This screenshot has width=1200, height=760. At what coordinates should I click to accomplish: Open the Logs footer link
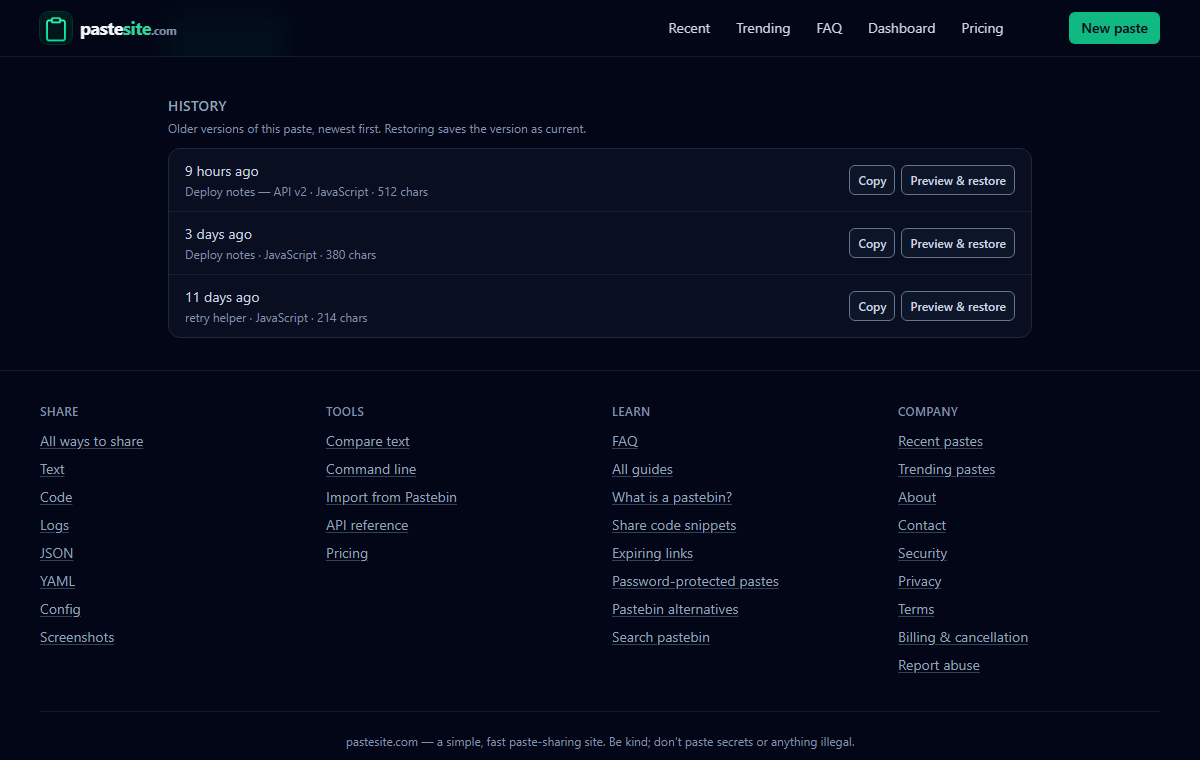click(x=54, y=526)
